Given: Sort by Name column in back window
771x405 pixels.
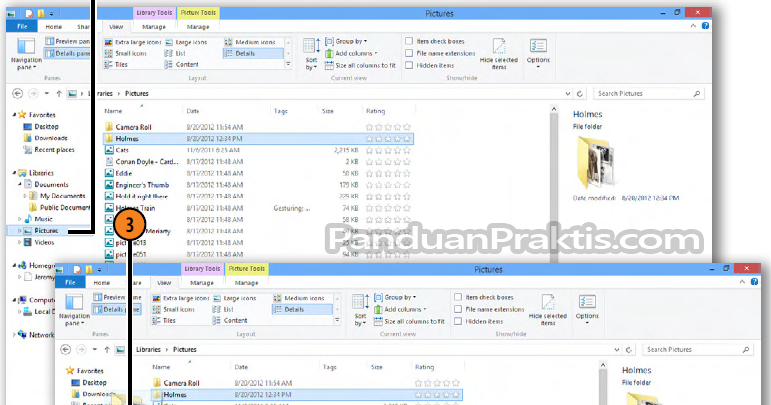Looking at the screenshot, I should tap(113, 111).
